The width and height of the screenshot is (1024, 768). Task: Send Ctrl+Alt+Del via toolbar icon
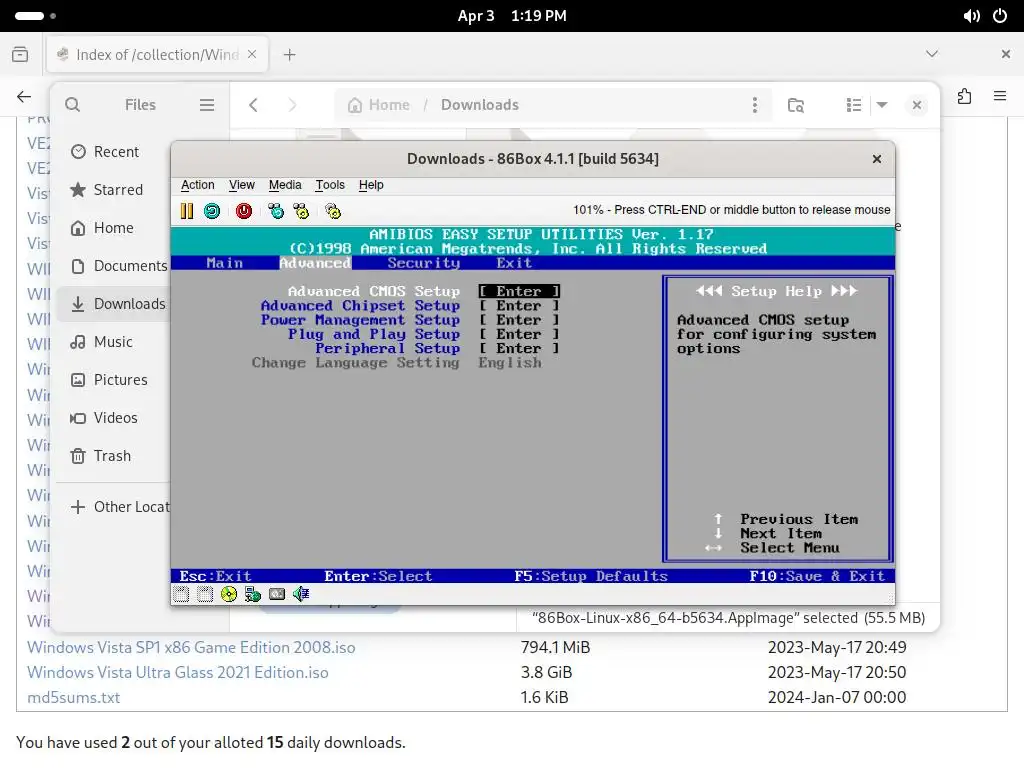click(276, 211)
